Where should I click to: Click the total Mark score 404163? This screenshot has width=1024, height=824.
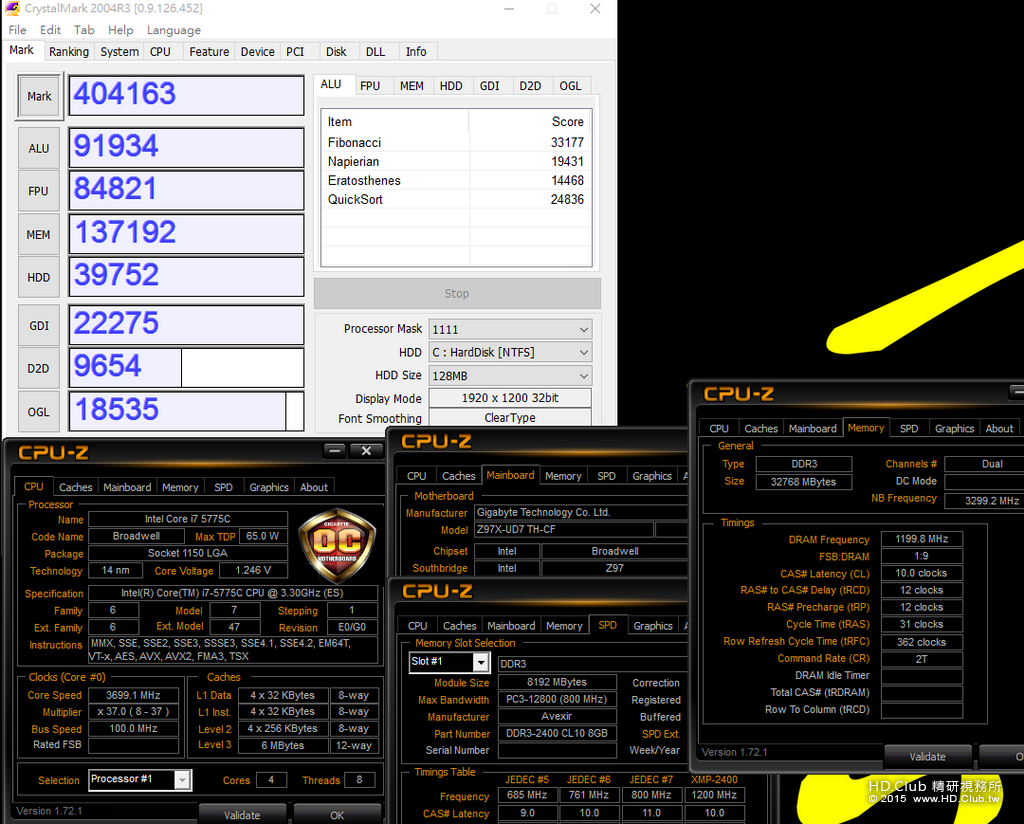click(187, 95)
